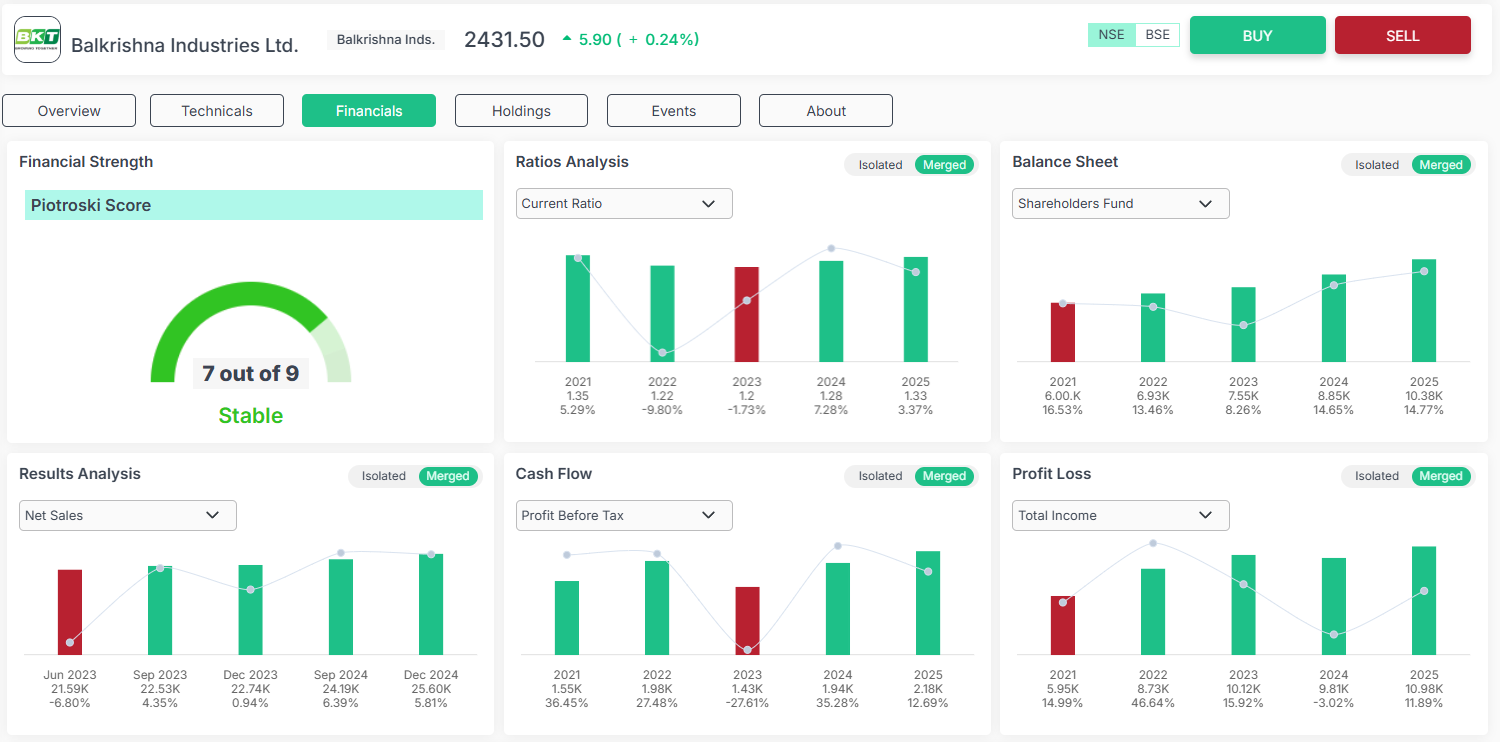Click the red 2023 Current Ratio bar

[747, 314]
